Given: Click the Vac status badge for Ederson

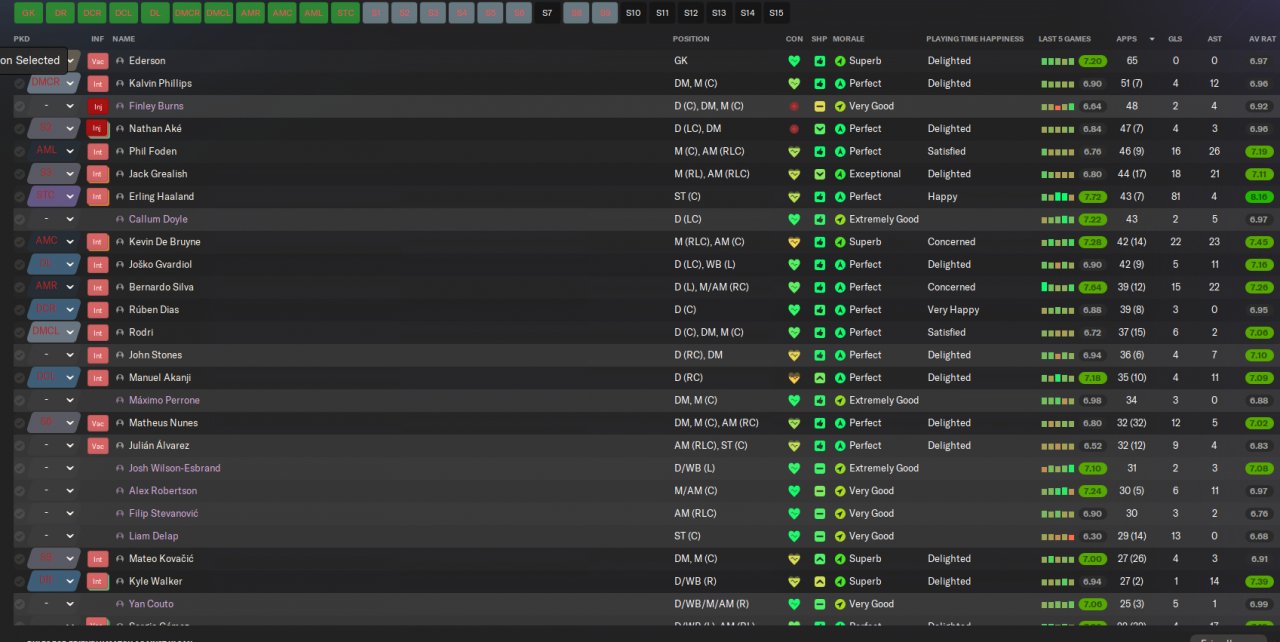Looking at the screenshot, I should click(x=98, y=61).
